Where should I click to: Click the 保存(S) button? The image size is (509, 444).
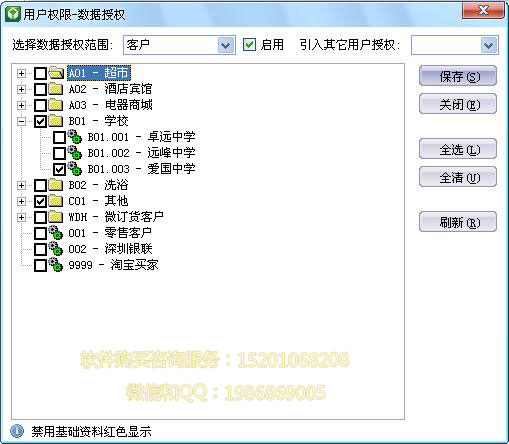pyautogui.click(x=458, y=76)
